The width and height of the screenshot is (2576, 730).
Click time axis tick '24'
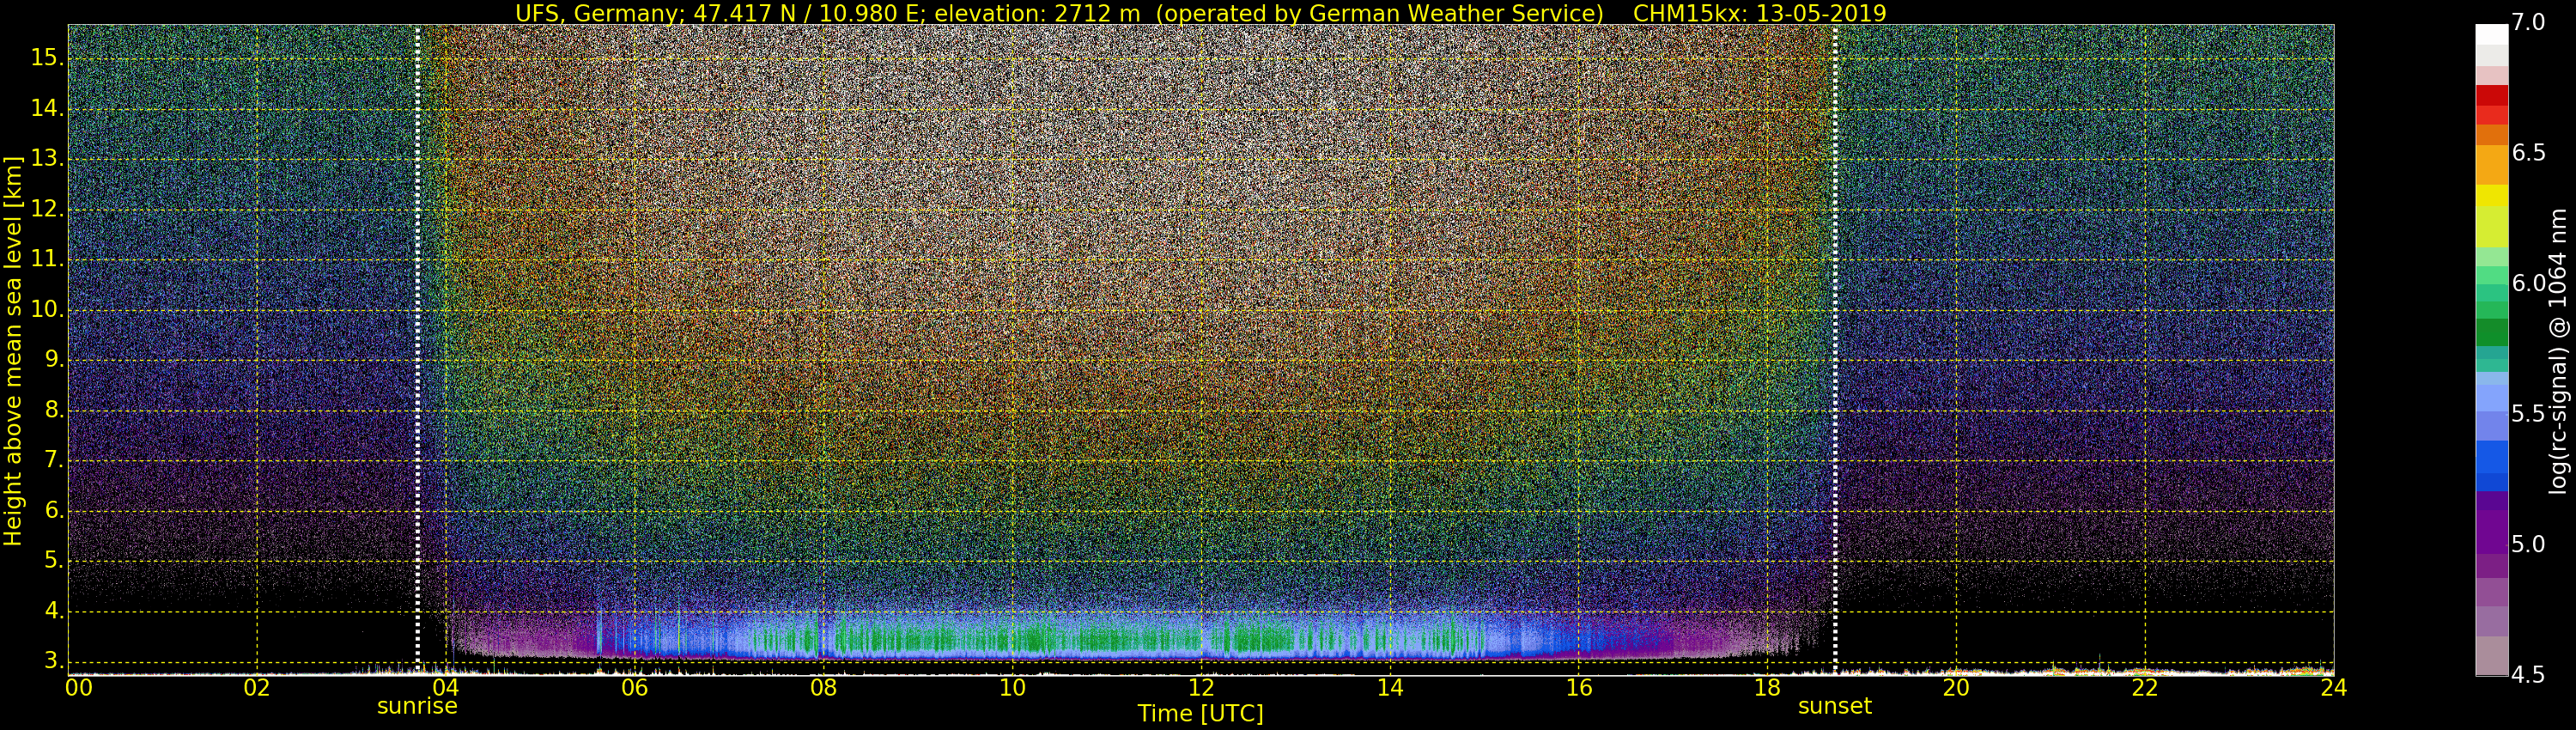[x=2333, y=687]
